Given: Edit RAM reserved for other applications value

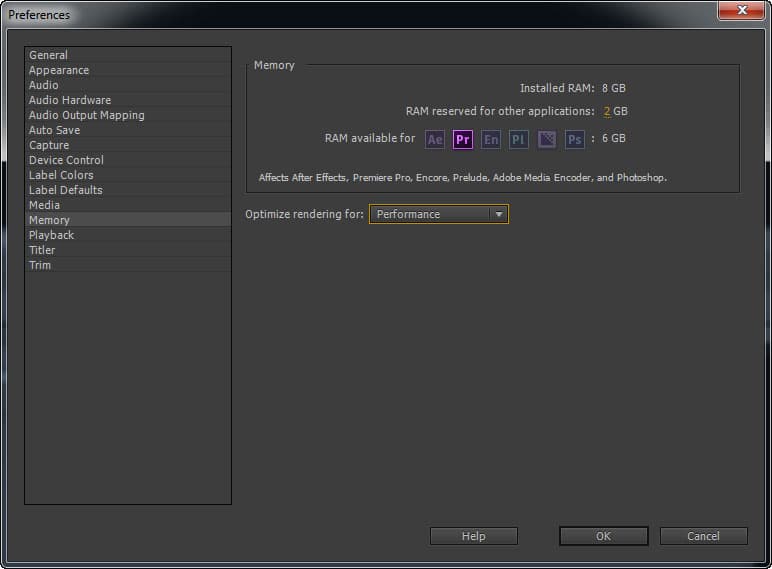Looking at the screenshot, I should 607,111.
